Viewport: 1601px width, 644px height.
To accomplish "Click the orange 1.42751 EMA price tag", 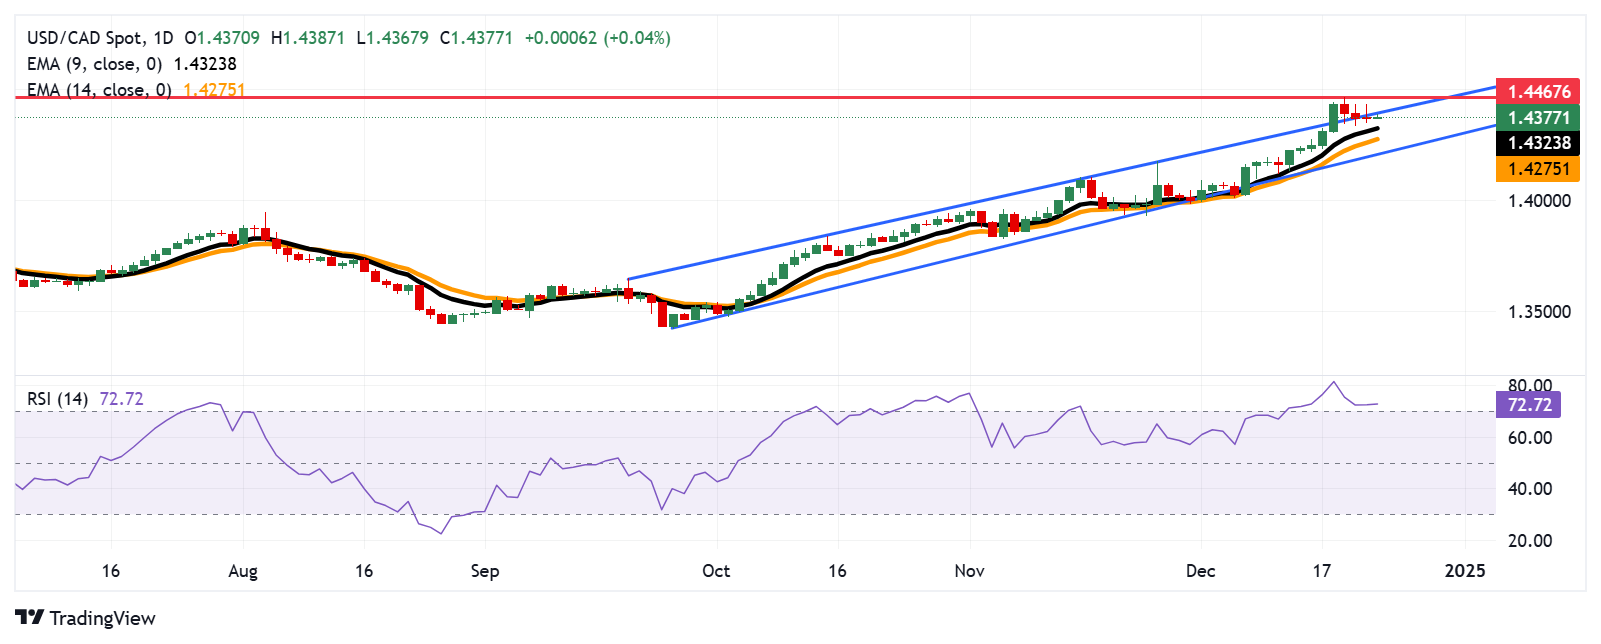I will click(1538, 169).
